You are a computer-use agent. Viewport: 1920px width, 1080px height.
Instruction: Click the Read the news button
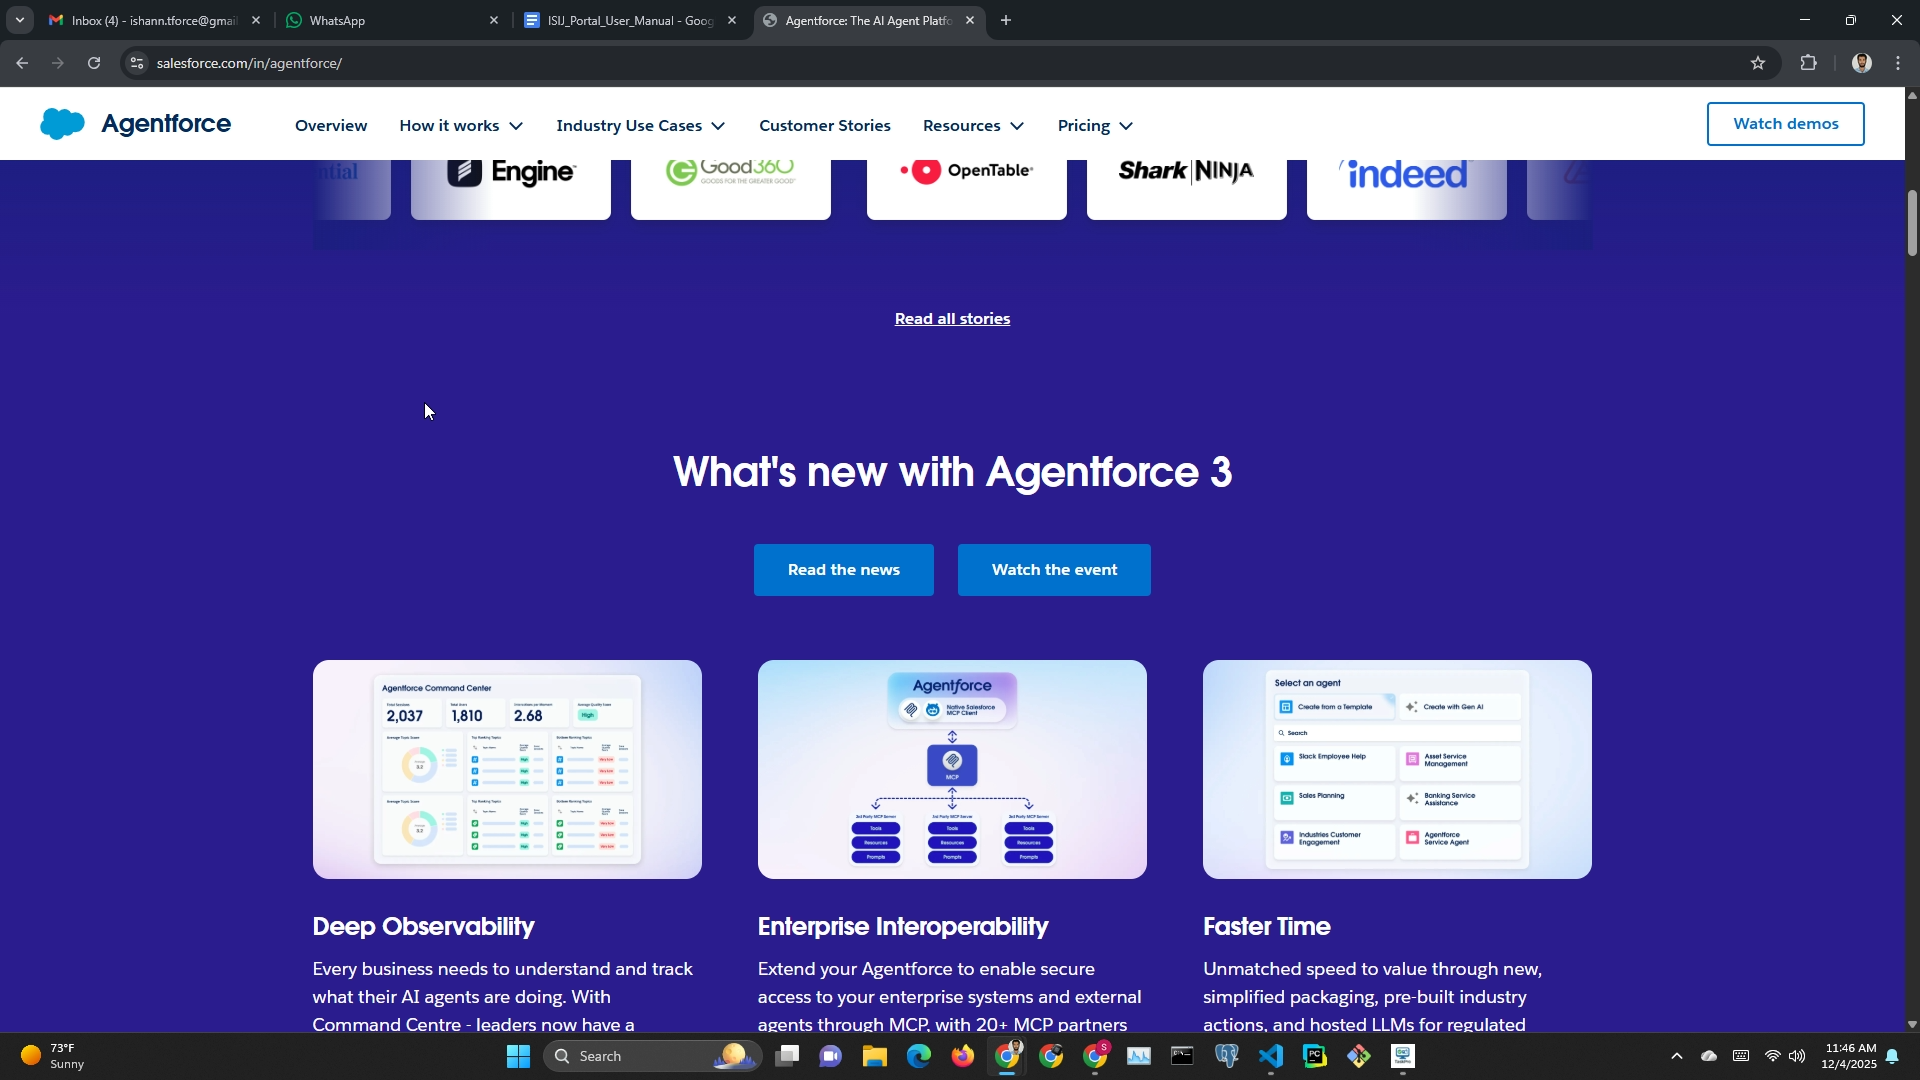point(843,570)
